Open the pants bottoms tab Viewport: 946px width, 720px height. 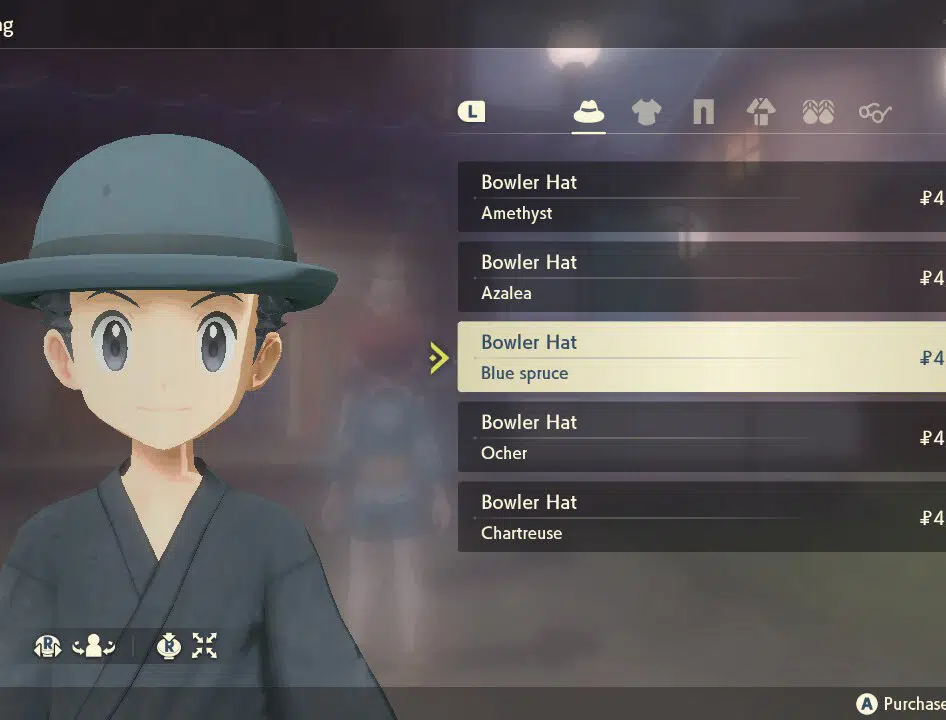tap(703, 112)
